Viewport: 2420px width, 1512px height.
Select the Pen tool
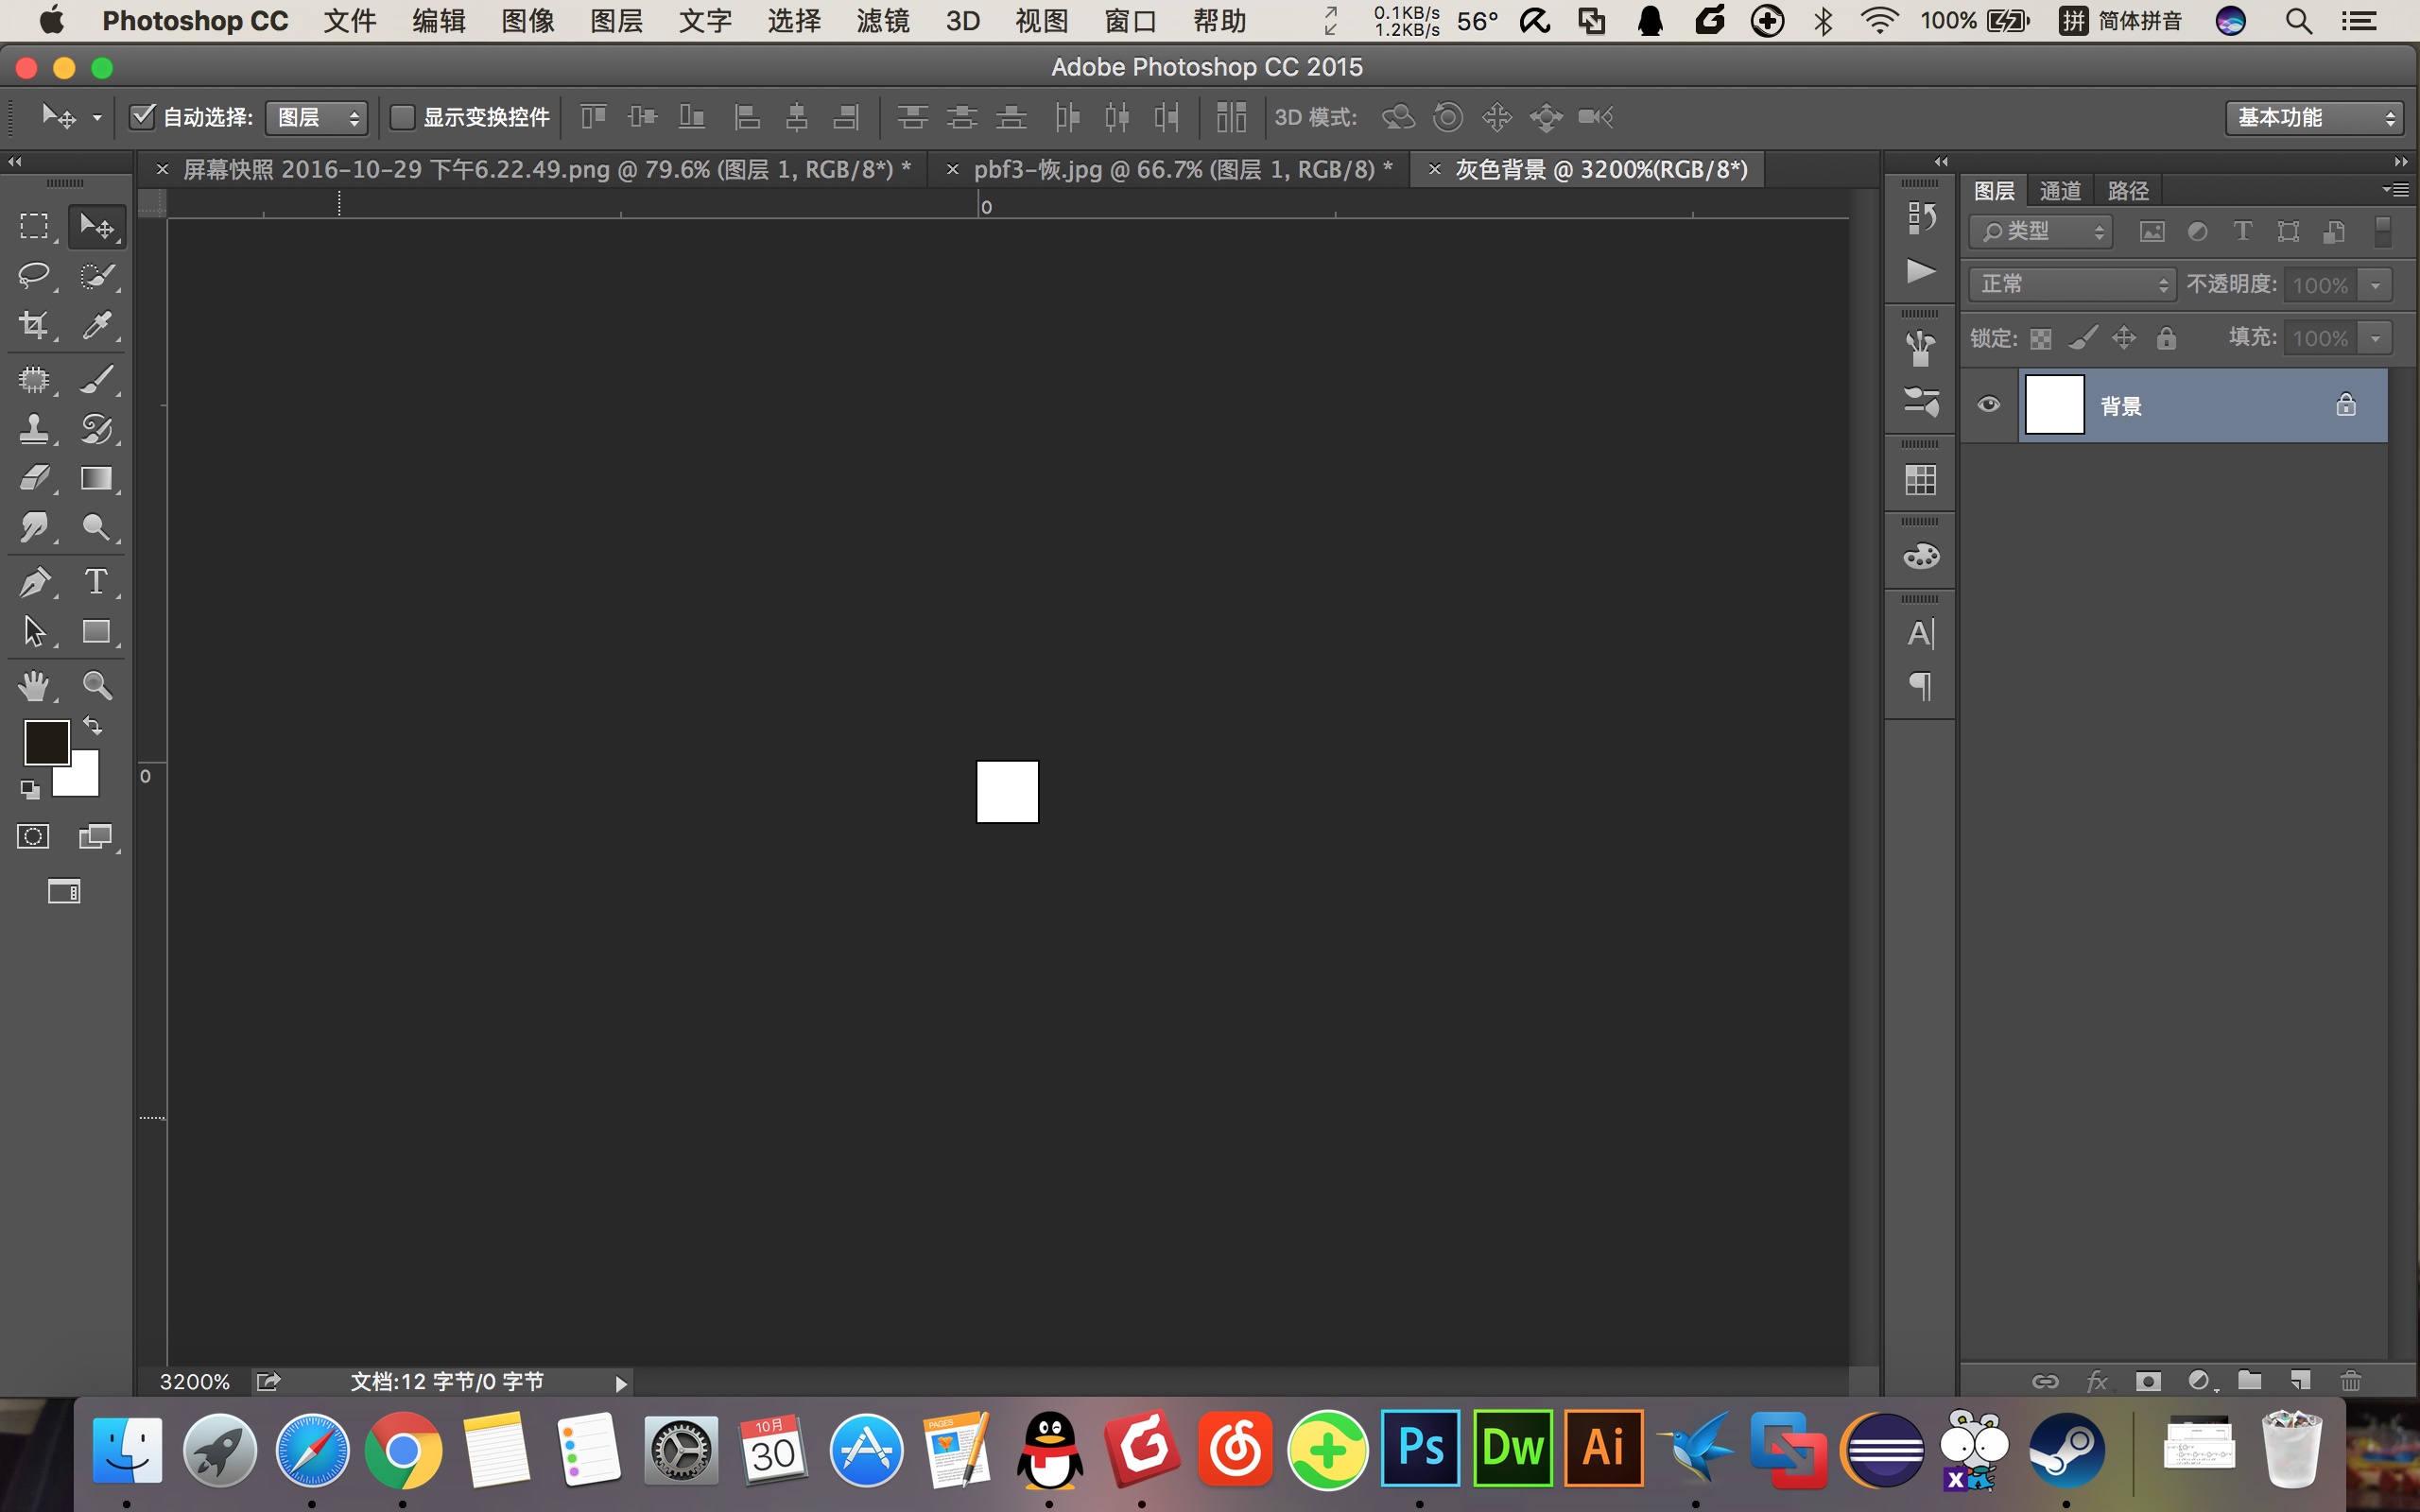[34, 582]
